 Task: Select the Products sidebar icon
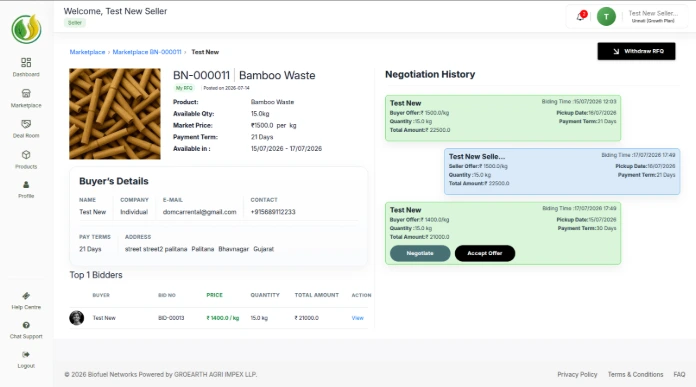26,155
